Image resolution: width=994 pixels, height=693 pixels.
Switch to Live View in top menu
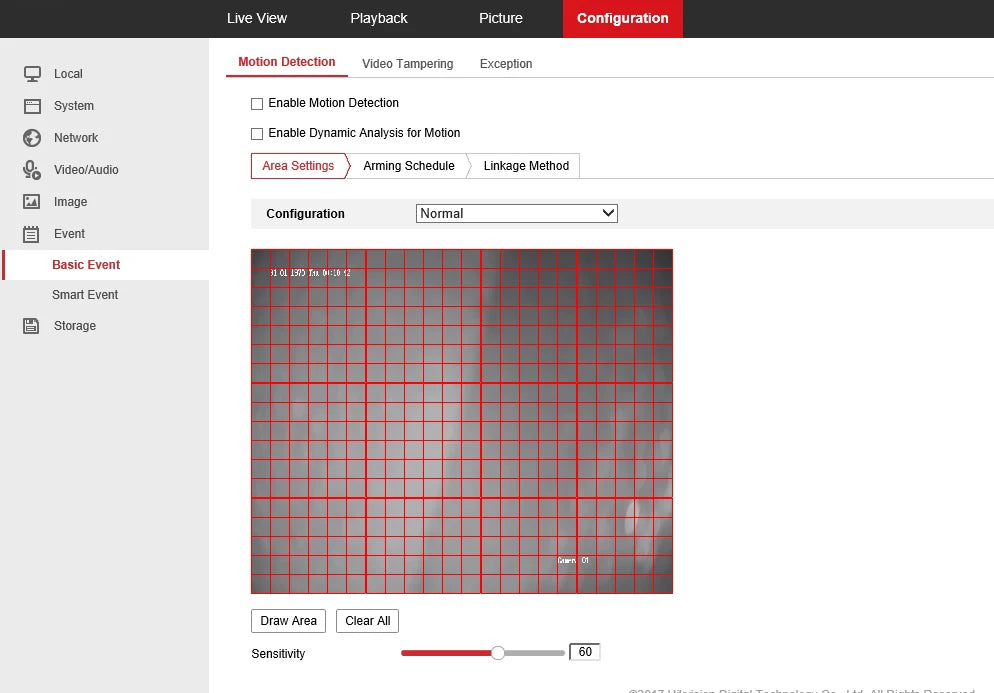click(x=257, y=18)
